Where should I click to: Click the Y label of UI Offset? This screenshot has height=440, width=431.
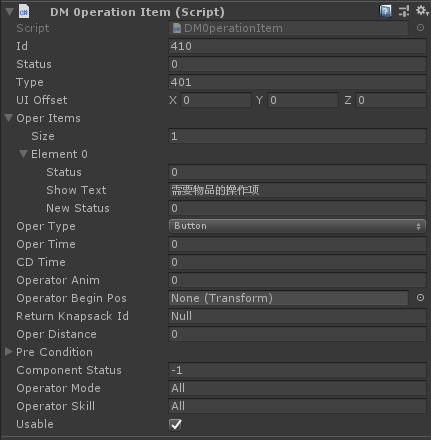pyautogui.click(x=260, y=100)
